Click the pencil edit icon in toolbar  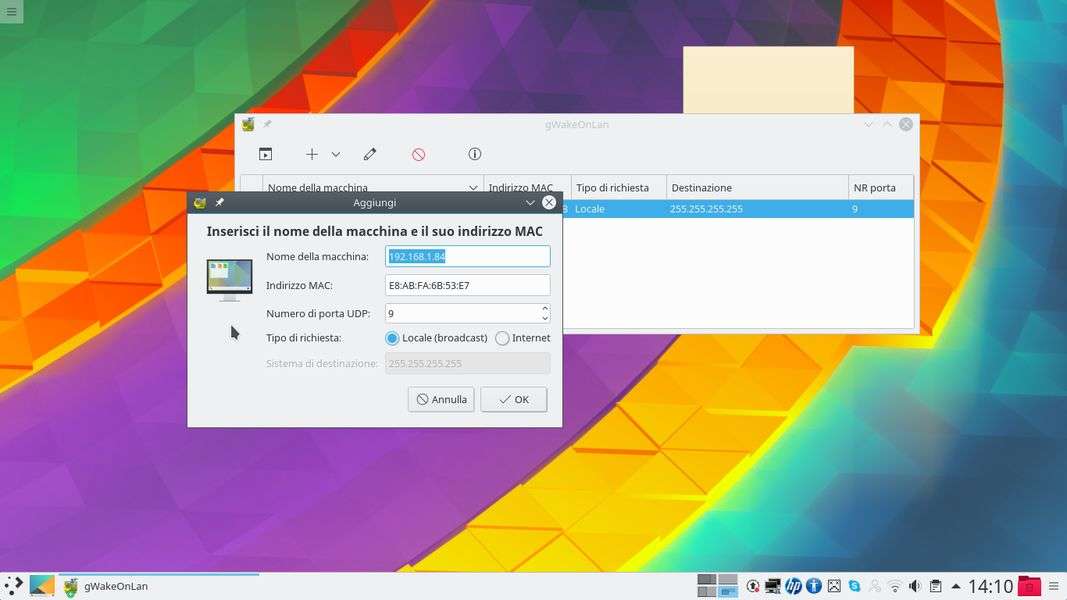tap(370, 154)
